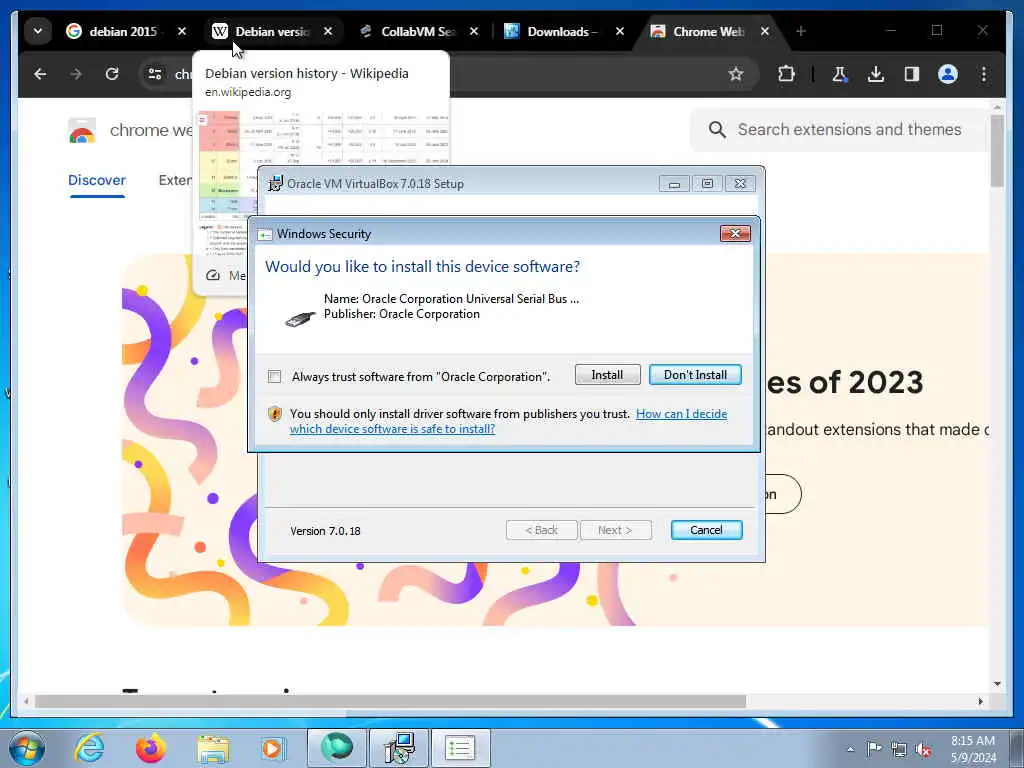Cancel the VirtualBox setup
The width and height of the screenshot is (1024, 768).
[707, 530]
